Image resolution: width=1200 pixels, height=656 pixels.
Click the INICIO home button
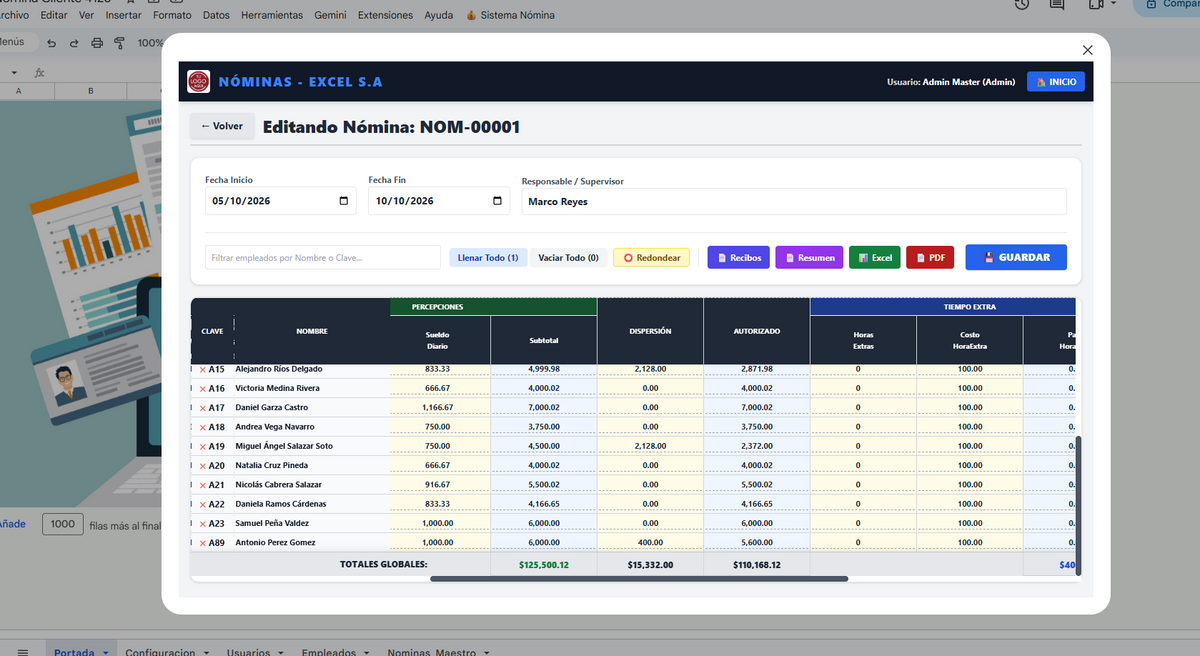[x=1056, y=82]
